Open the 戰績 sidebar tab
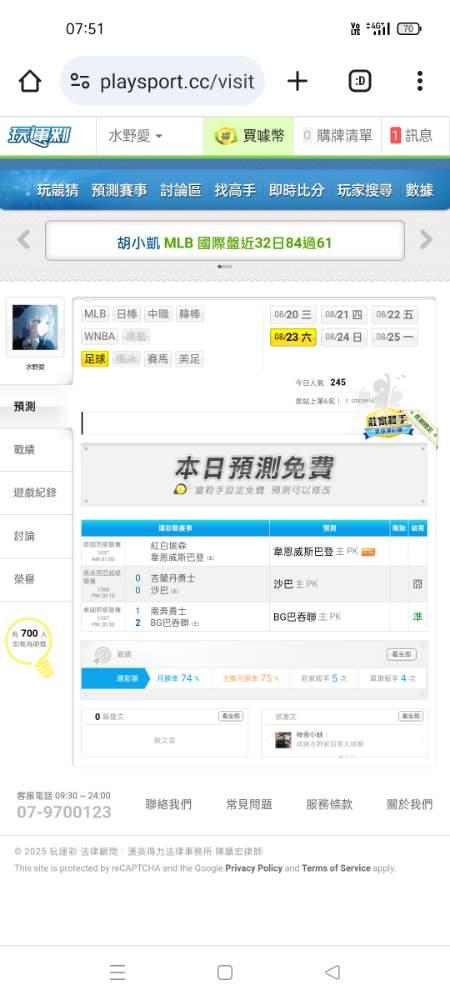This screenshot has height=1000, width=450. (24, 450)
